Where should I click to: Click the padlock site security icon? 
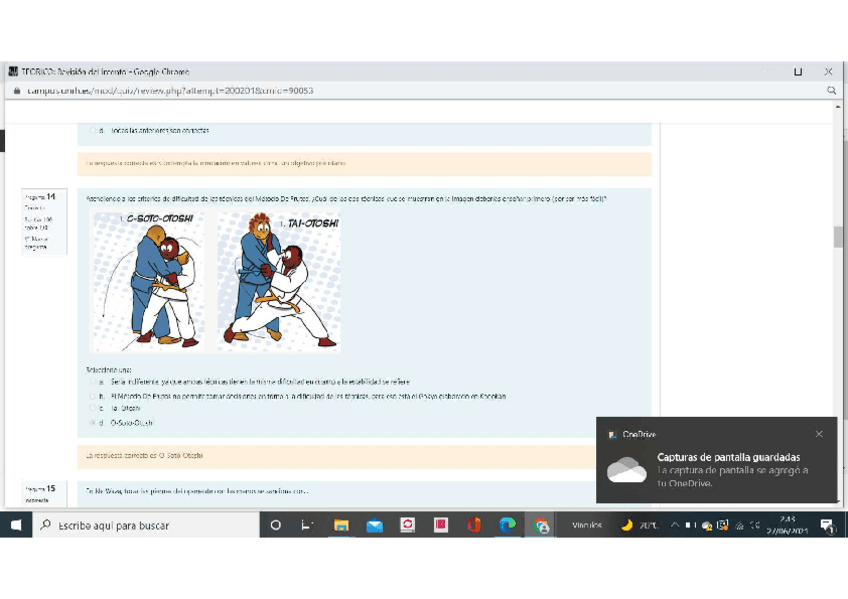15,90
